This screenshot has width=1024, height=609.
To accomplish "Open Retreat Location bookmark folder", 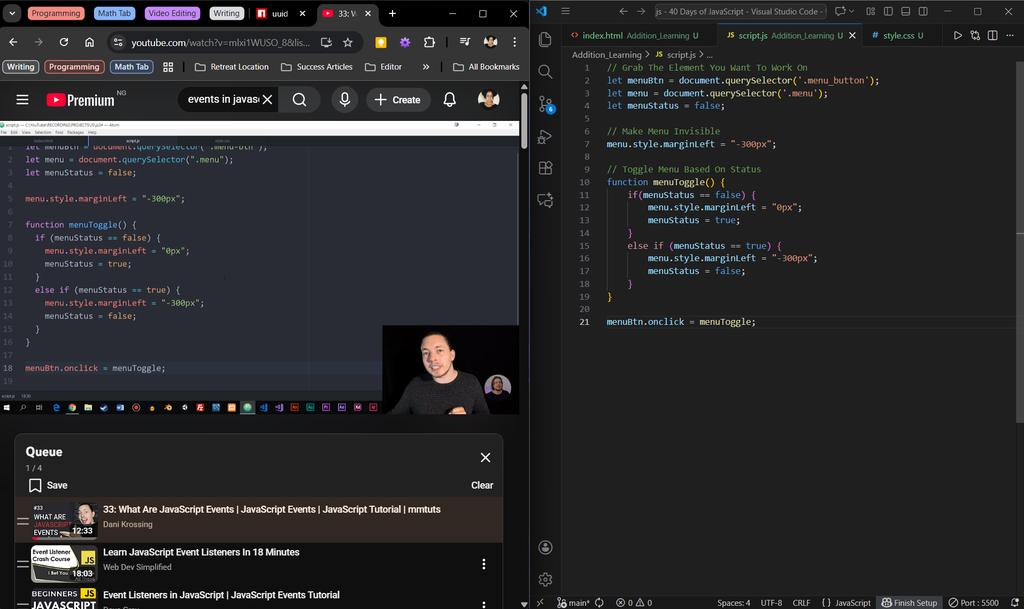I will click(x=232, y=67).
